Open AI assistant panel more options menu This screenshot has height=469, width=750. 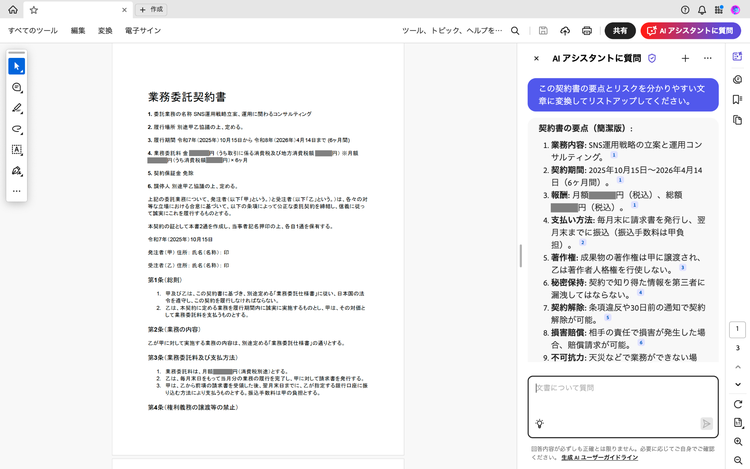708,59
